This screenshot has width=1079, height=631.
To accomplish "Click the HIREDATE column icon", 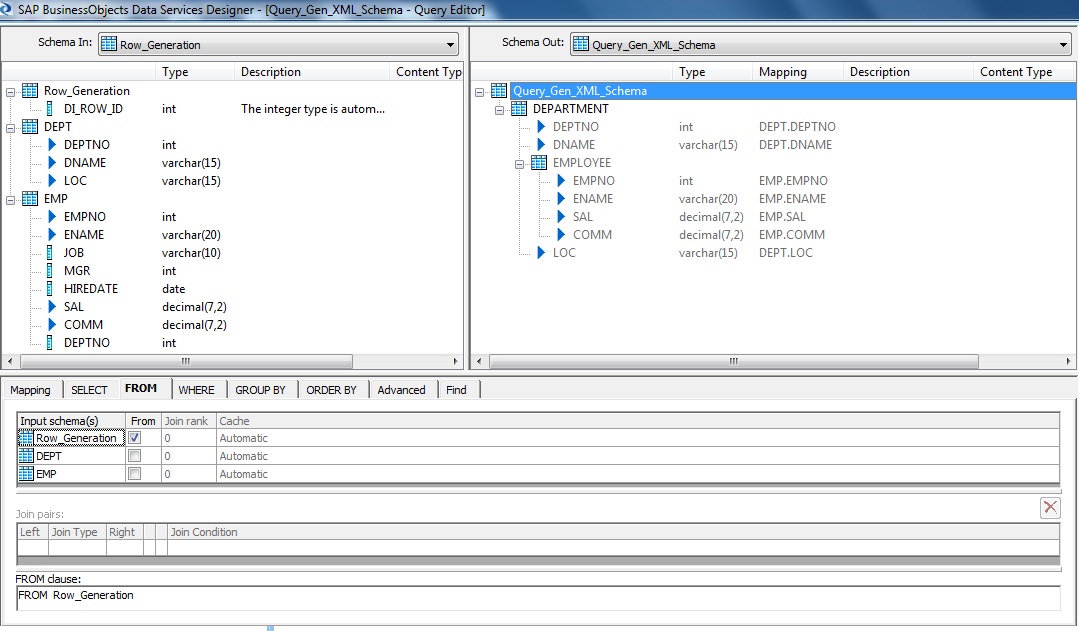I will click(50, 288).
